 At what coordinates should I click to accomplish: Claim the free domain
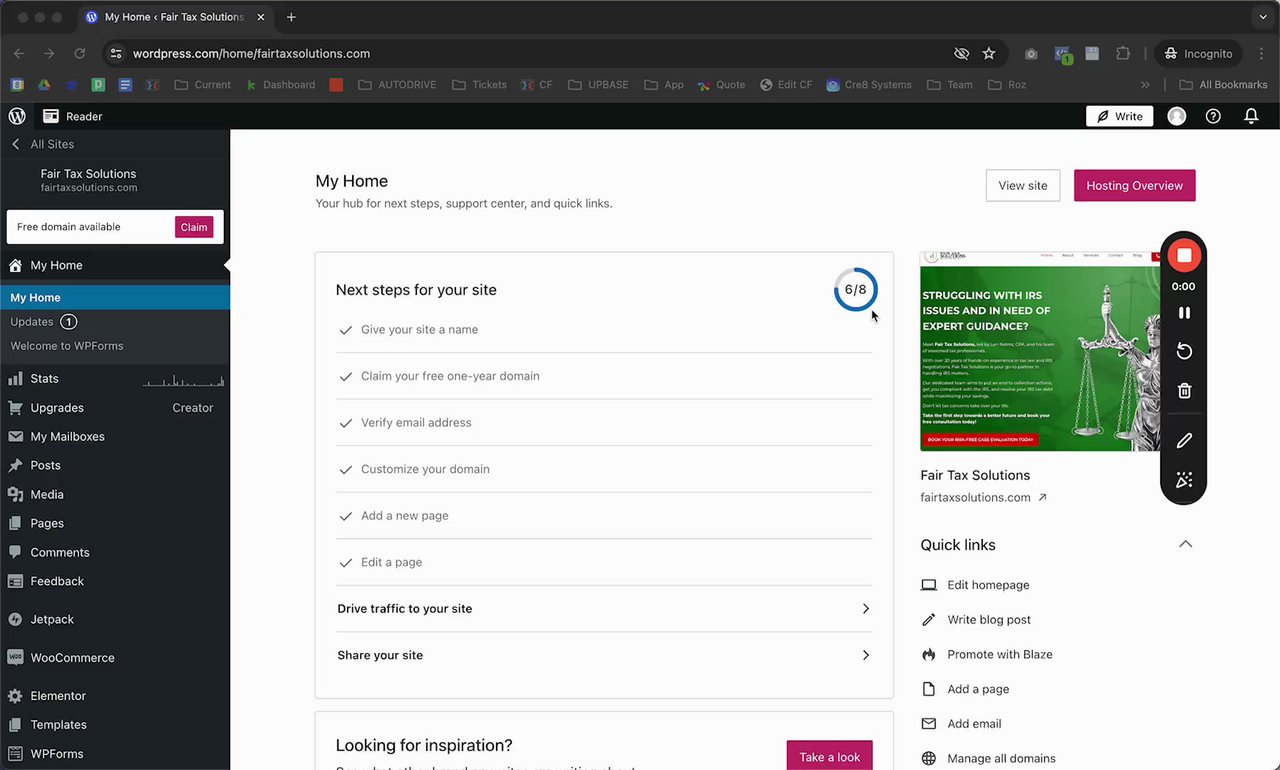tap(194, 227)
